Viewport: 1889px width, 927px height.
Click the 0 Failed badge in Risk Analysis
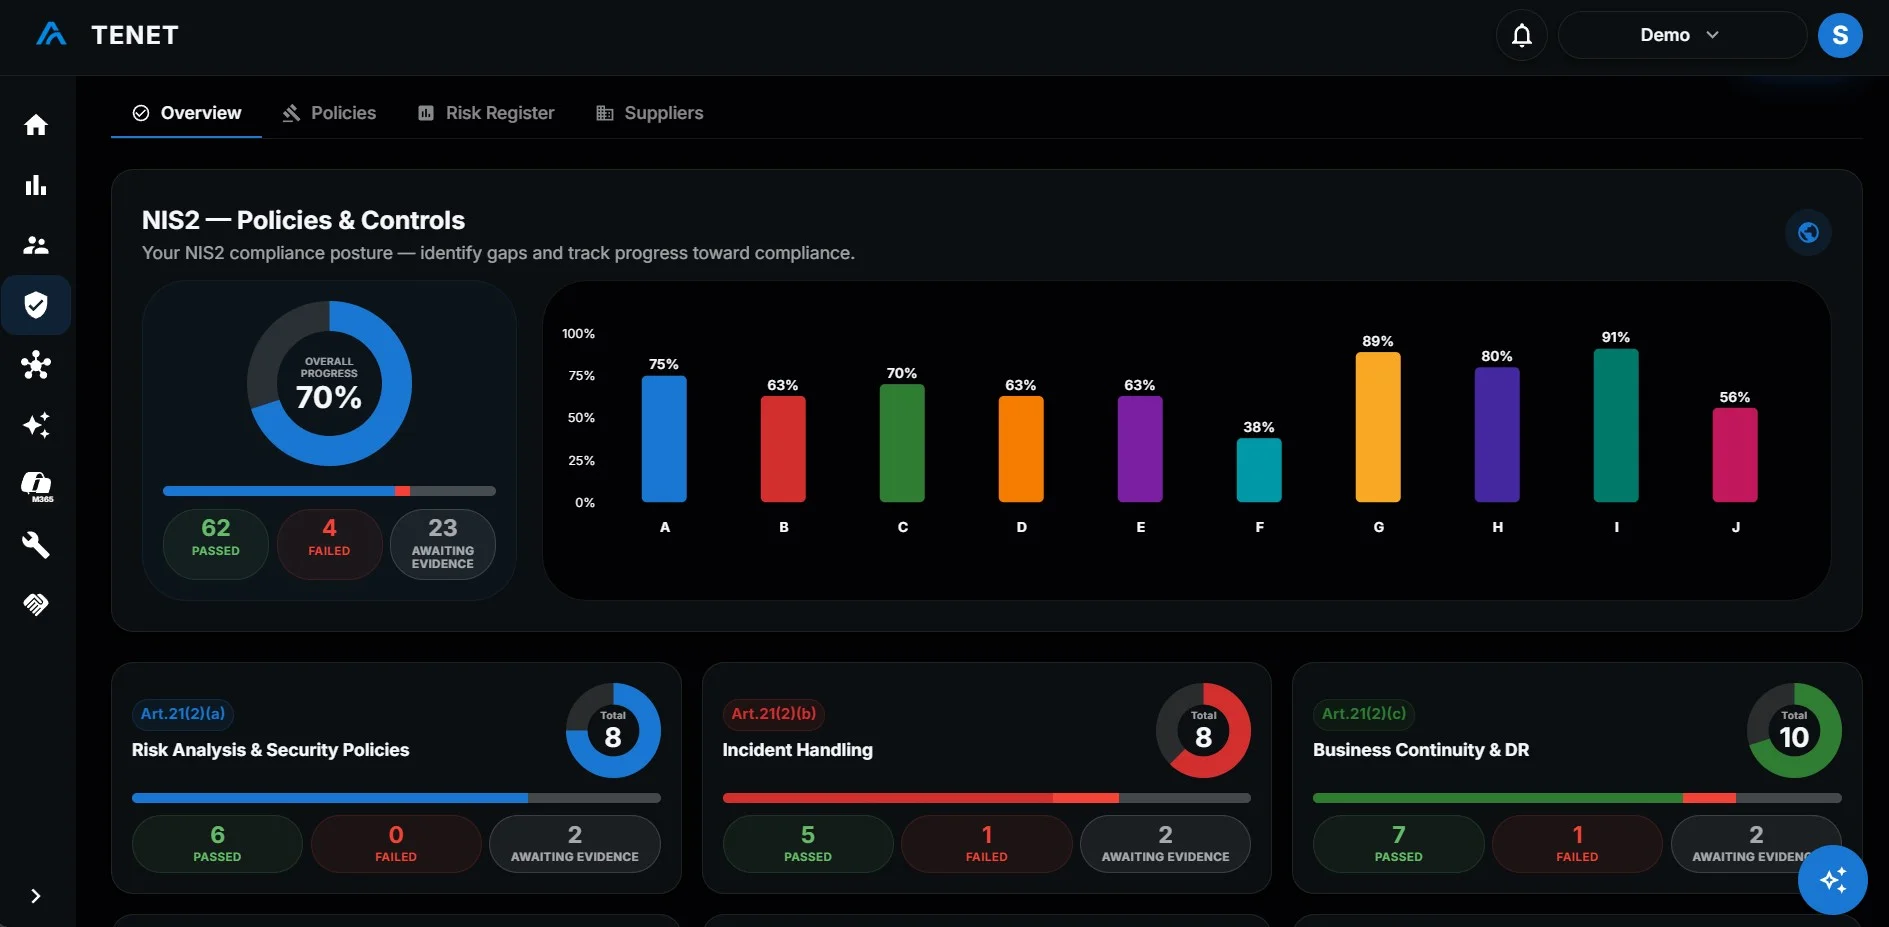coord(396,844)
